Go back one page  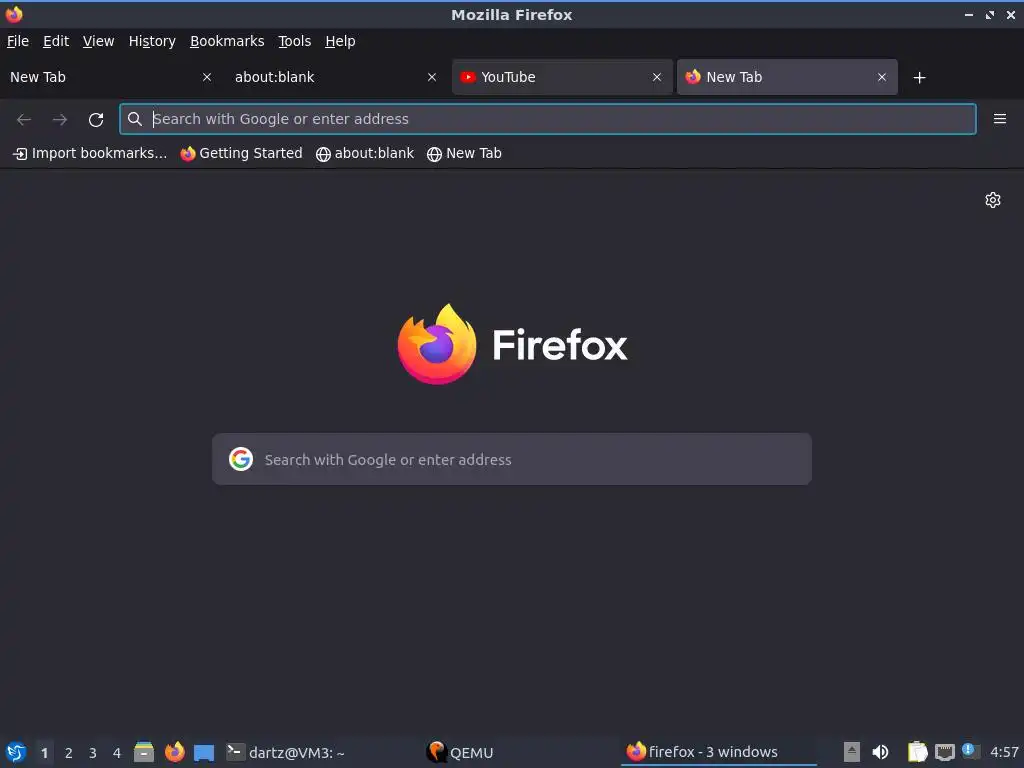coord(24,119)
